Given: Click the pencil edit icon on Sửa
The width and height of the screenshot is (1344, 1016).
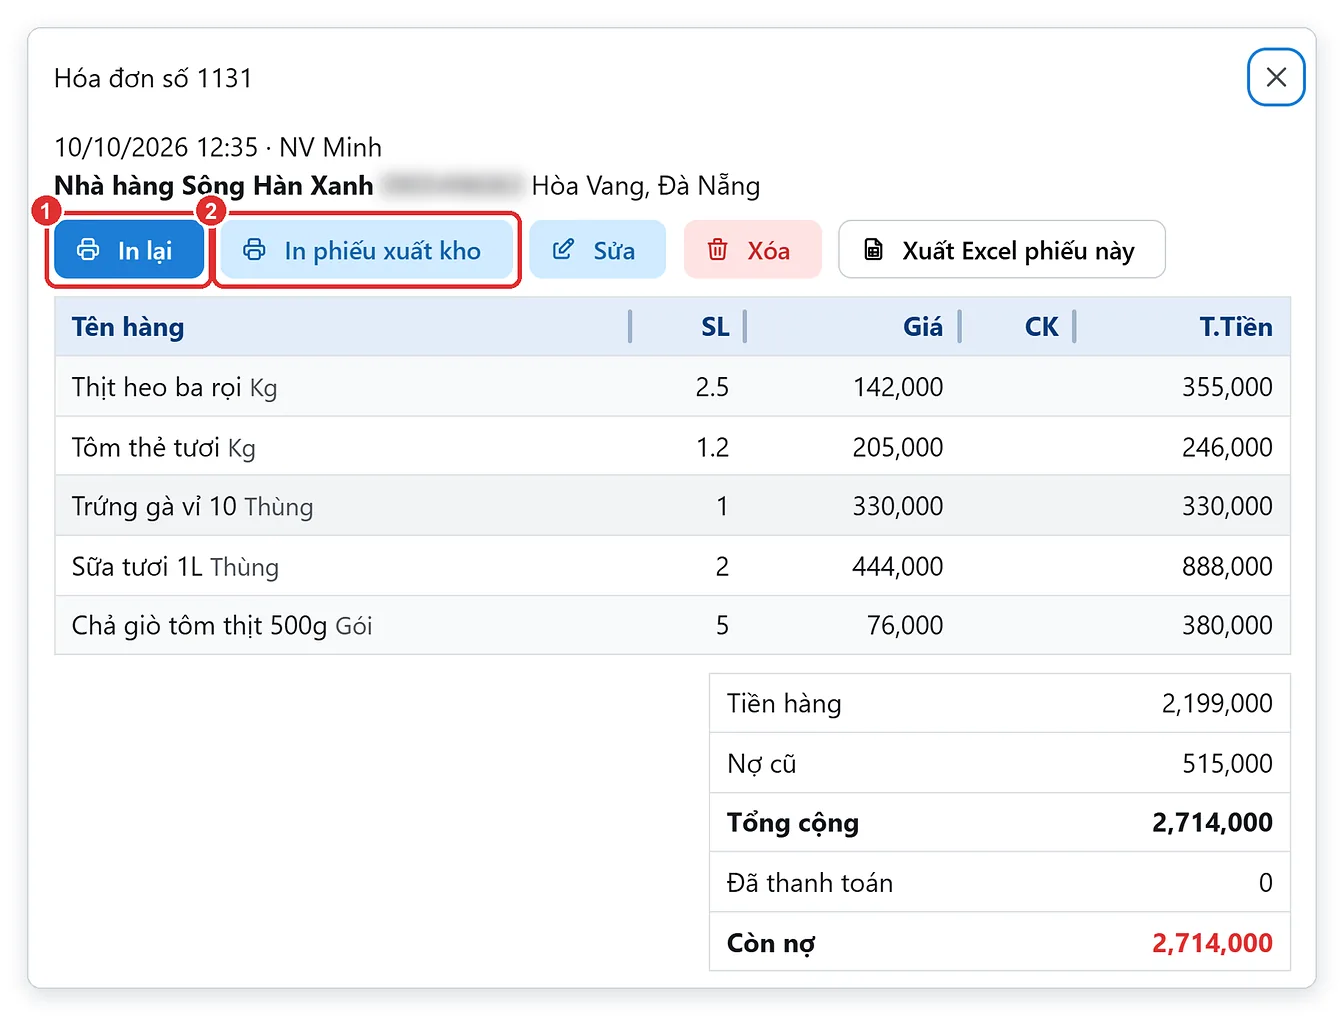Looking at the screenshot, I should [x=564, y=250].
